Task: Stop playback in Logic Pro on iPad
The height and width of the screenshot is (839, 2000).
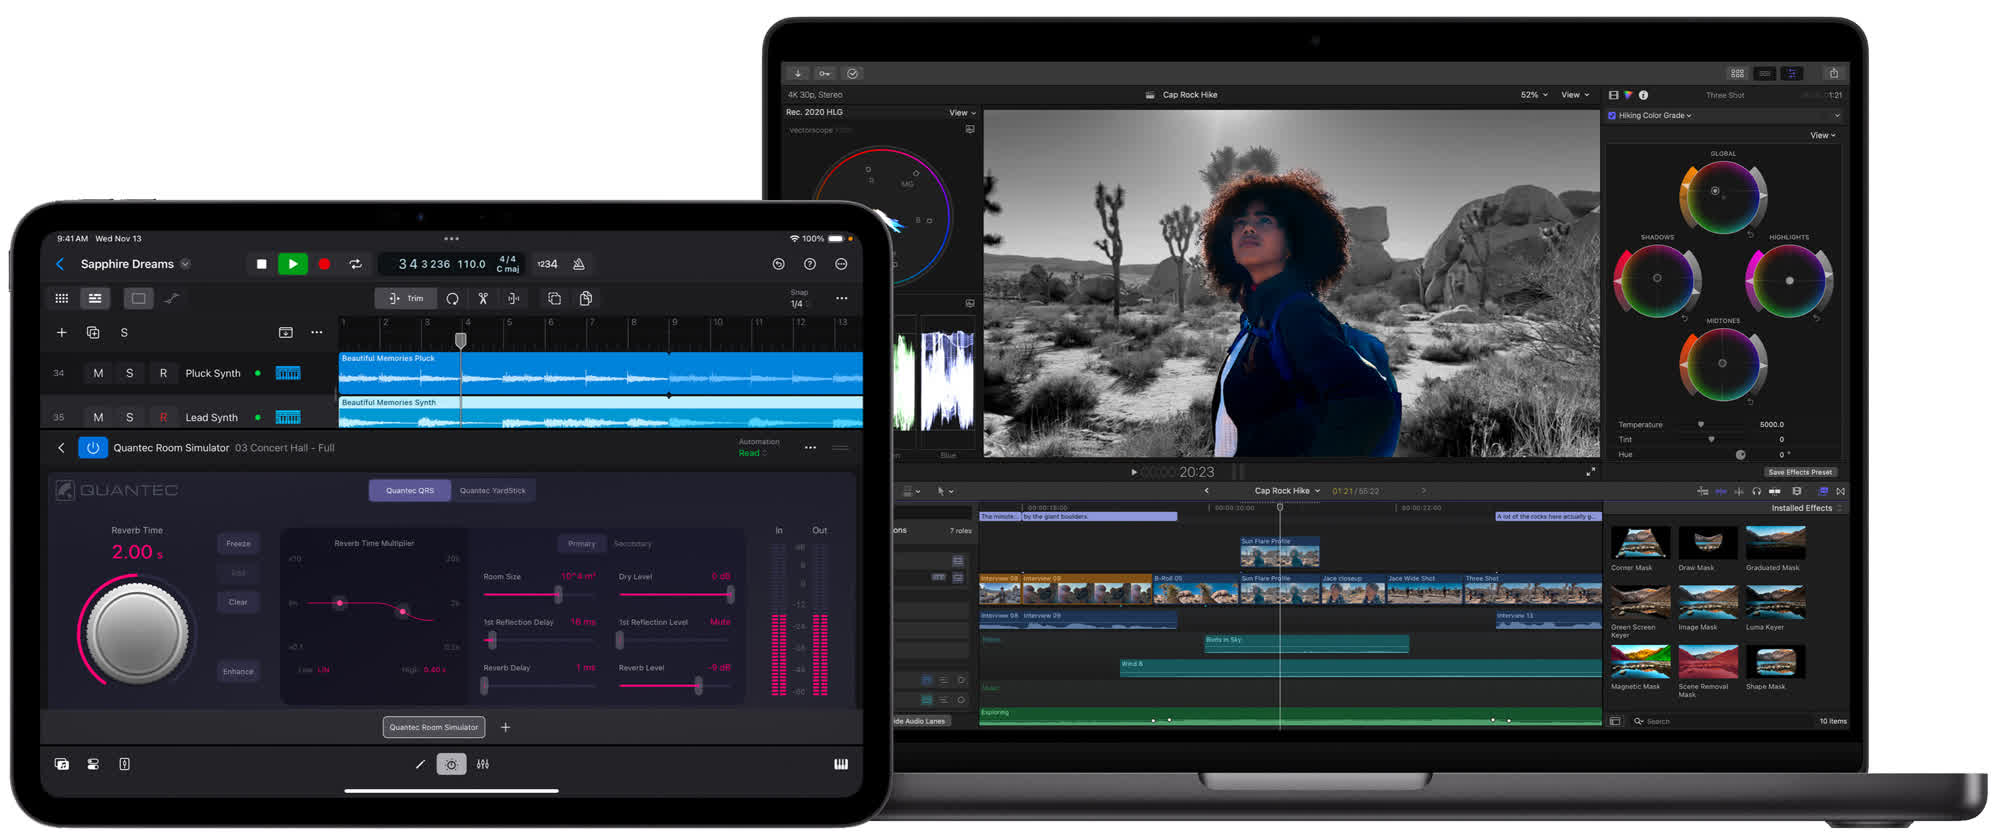Action: pos(261,264)
